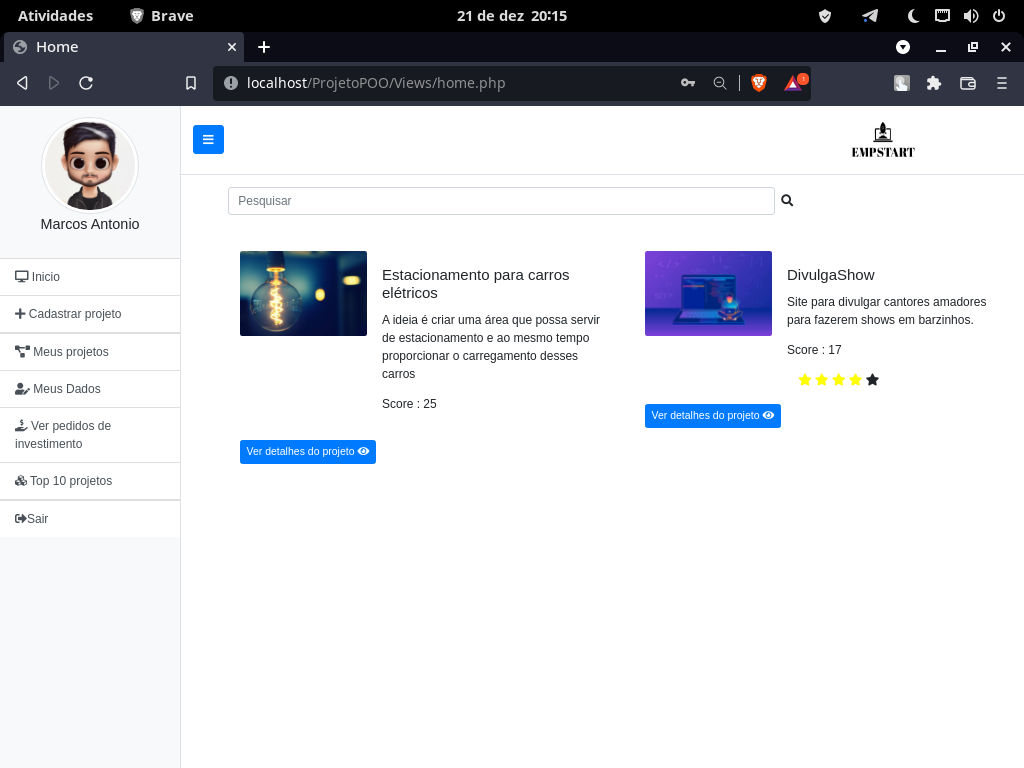Open the Inicio sidebar item
This screenshot has width=1024, height=768.
point(90,277)
